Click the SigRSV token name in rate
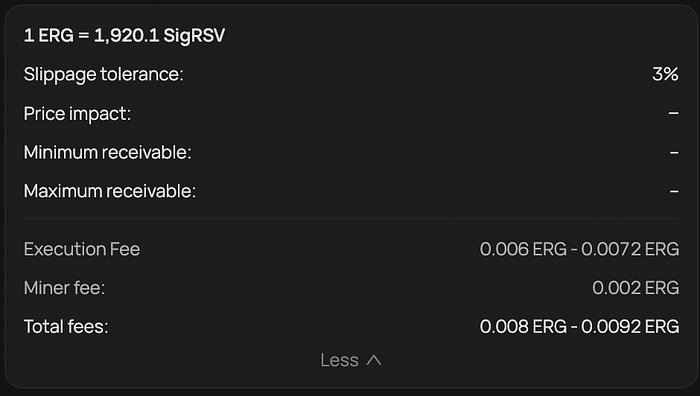The width and height of the screenshot is (700, 396). (x=194, y=35)
